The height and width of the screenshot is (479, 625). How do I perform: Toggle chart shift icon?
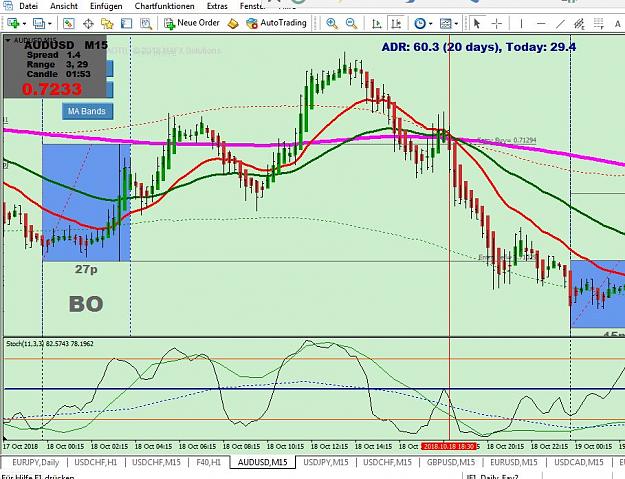396,24
